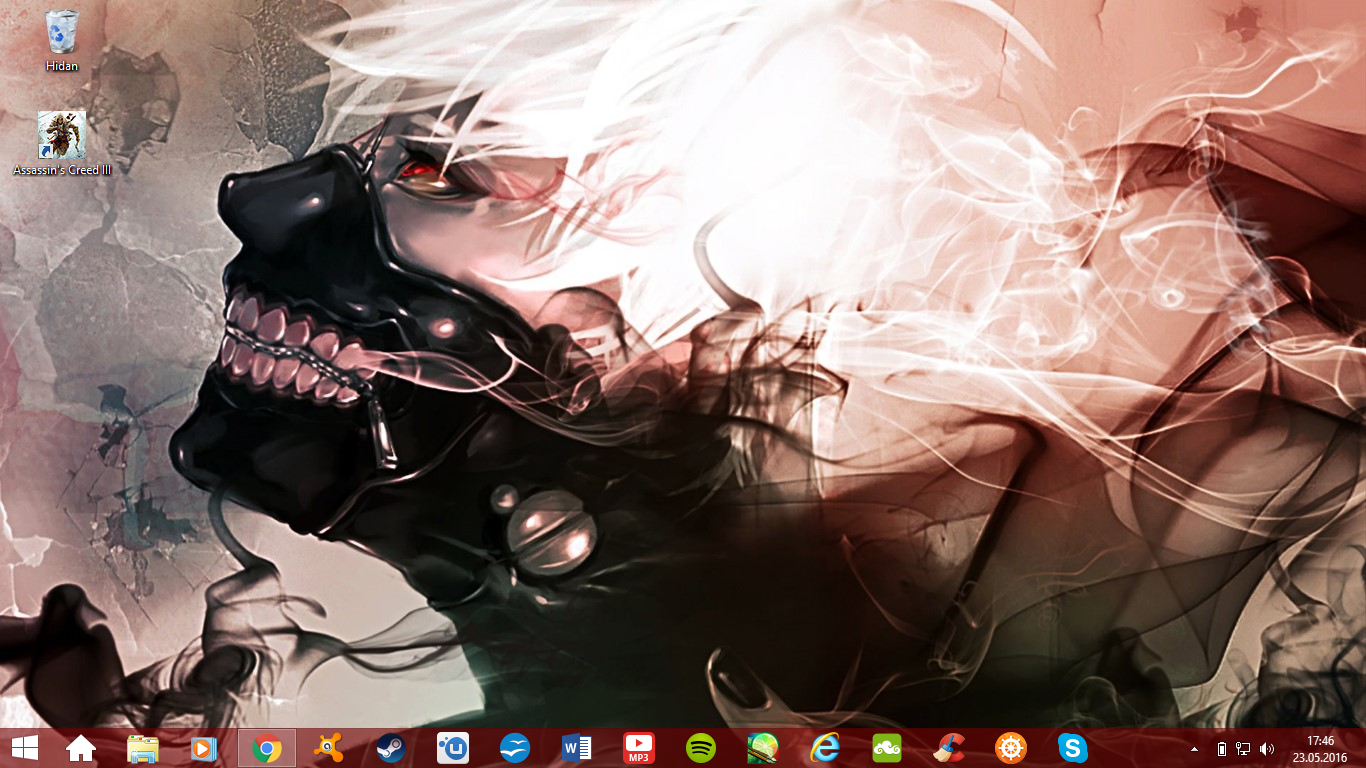Image resolution: width=1366 pixels, height=768 pixels.
Task: Open Spotify from the taskbar
Action: [x=701, y=748]
